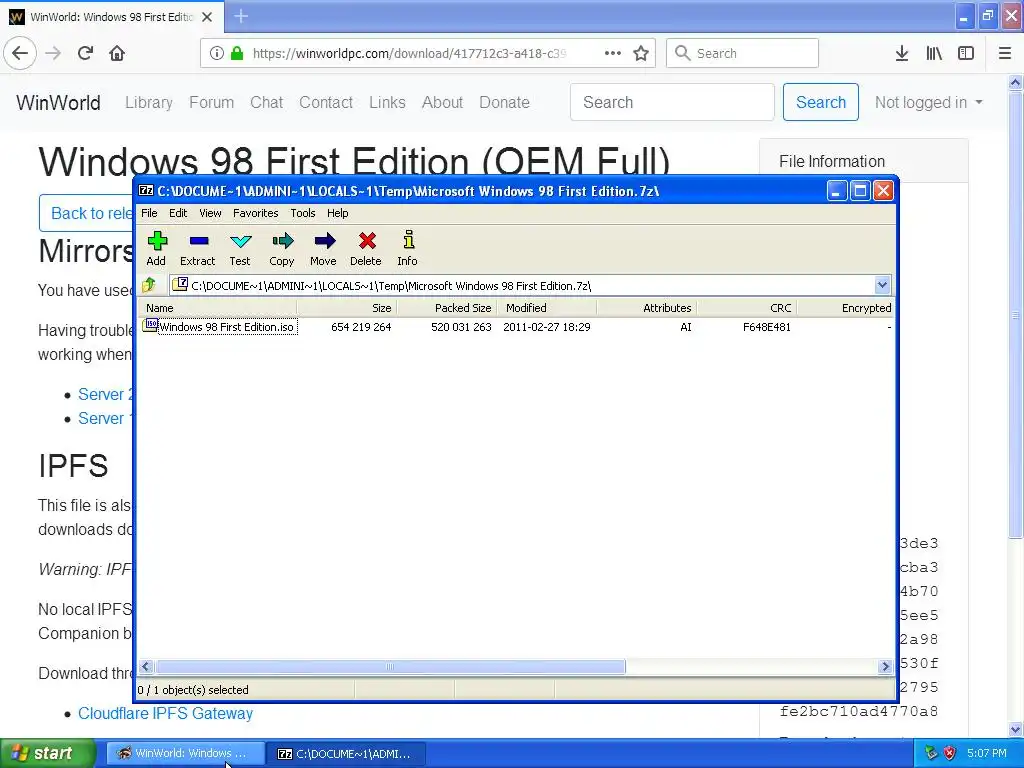This screenshot has width=1024, height=768.
Task: Switch to WinWorld taskbar button
Action: click(x=185, y=753)
